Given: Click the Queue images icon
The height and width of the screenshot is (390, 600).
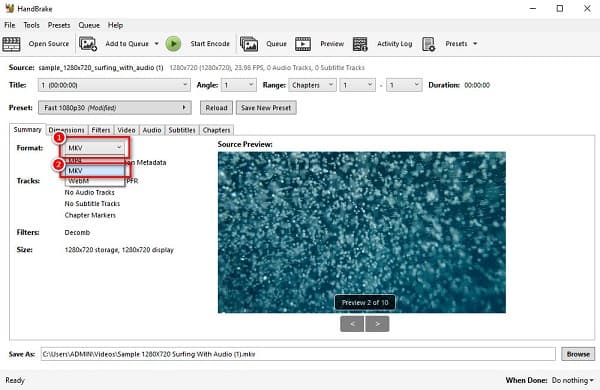Looking at the screenshot, I should tap(249, 44).
